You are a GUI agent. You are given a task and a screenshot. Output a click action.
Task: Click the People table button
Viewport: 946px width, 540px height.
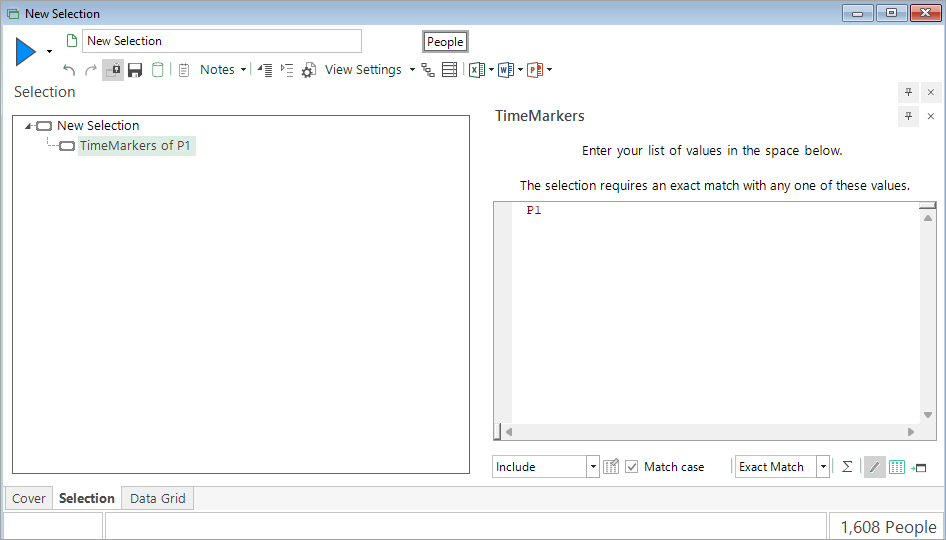coord(445,42)
